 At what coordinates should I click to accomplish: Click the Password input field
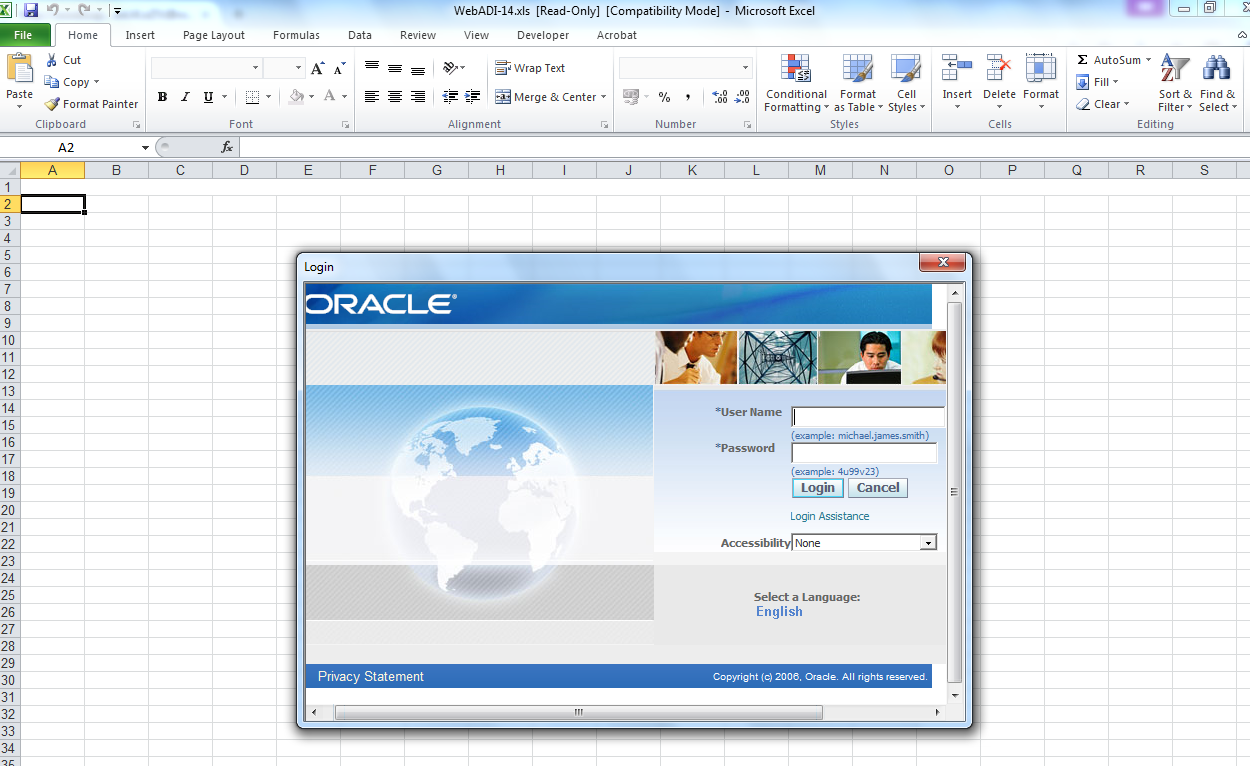coord(864,453)
